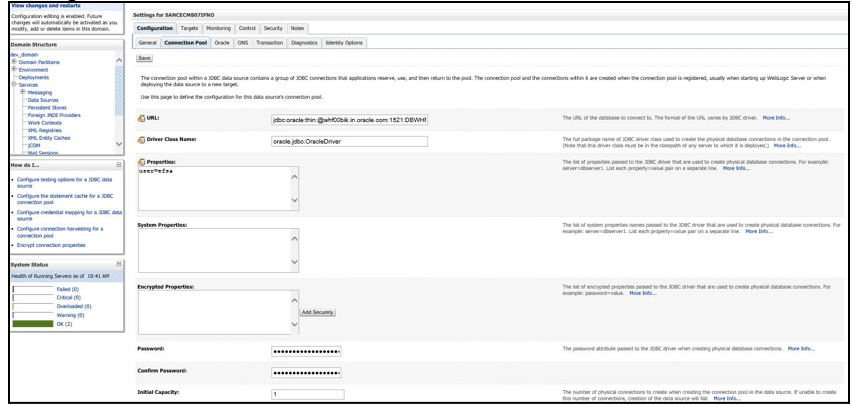Click the restart-required icon beside URL label
Image resolution: width=852 pixels, height=406 pixels.
coord(141,118)
